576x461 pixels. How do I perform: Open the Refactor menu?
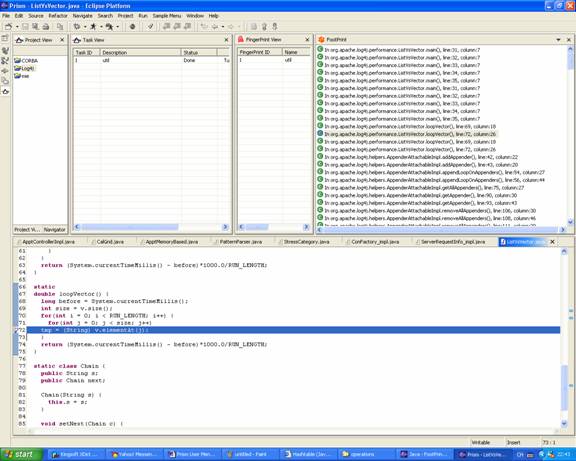pyautogui.click(x=58, y=16)
